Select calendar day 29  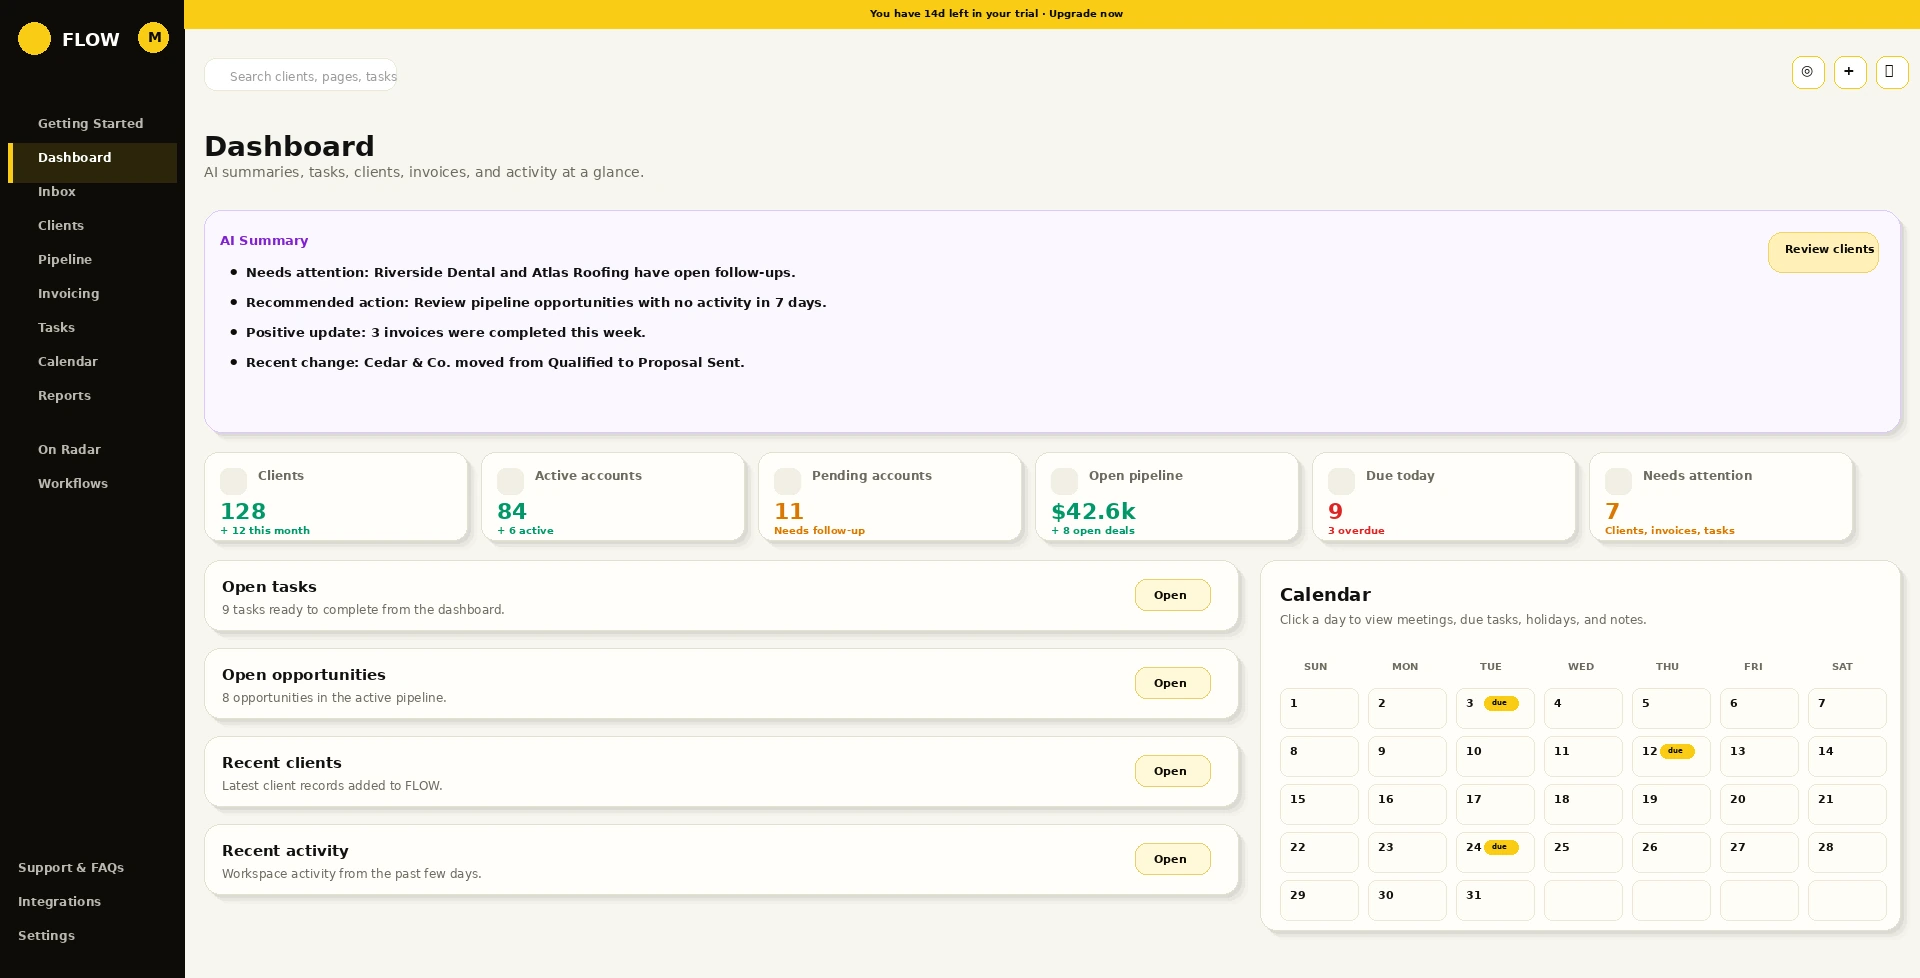[x=1319, y=900]
